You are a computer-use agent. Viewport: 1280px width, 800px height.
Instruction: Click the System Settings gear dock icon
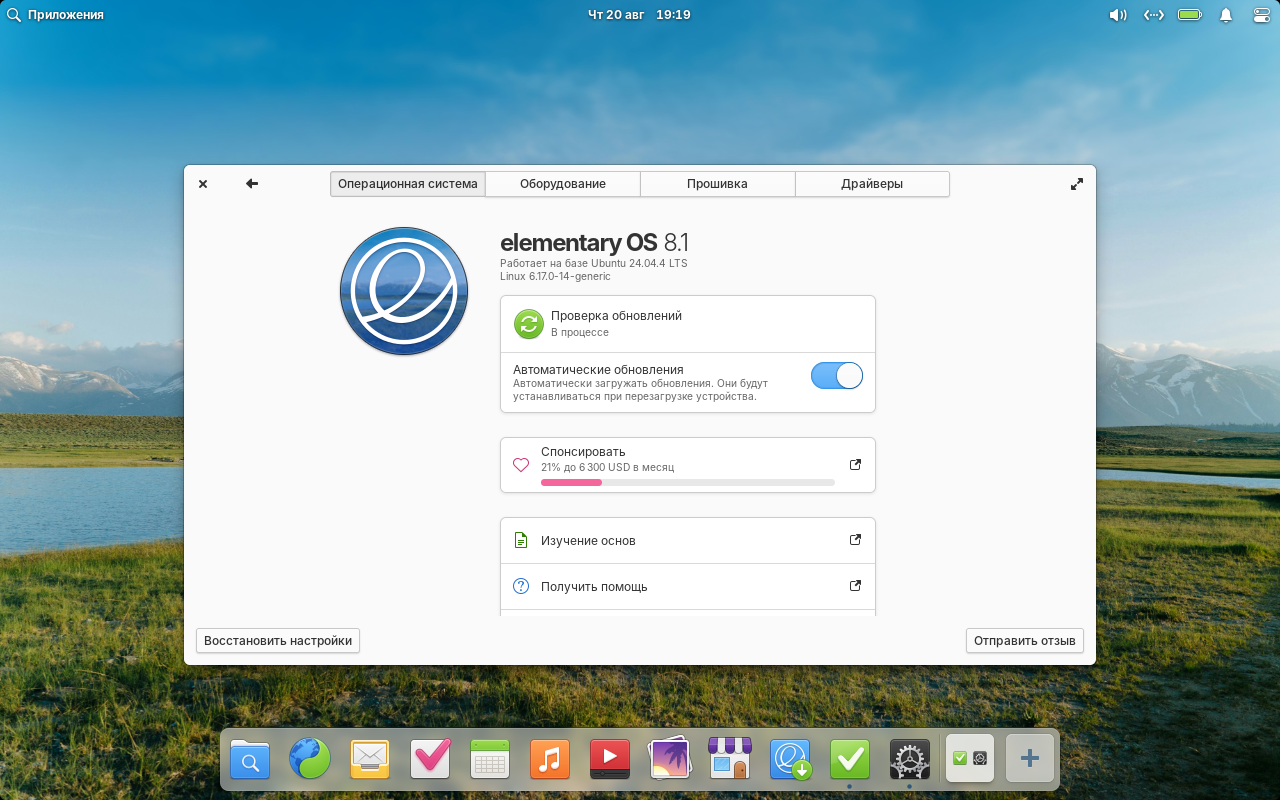coord(910,759)
